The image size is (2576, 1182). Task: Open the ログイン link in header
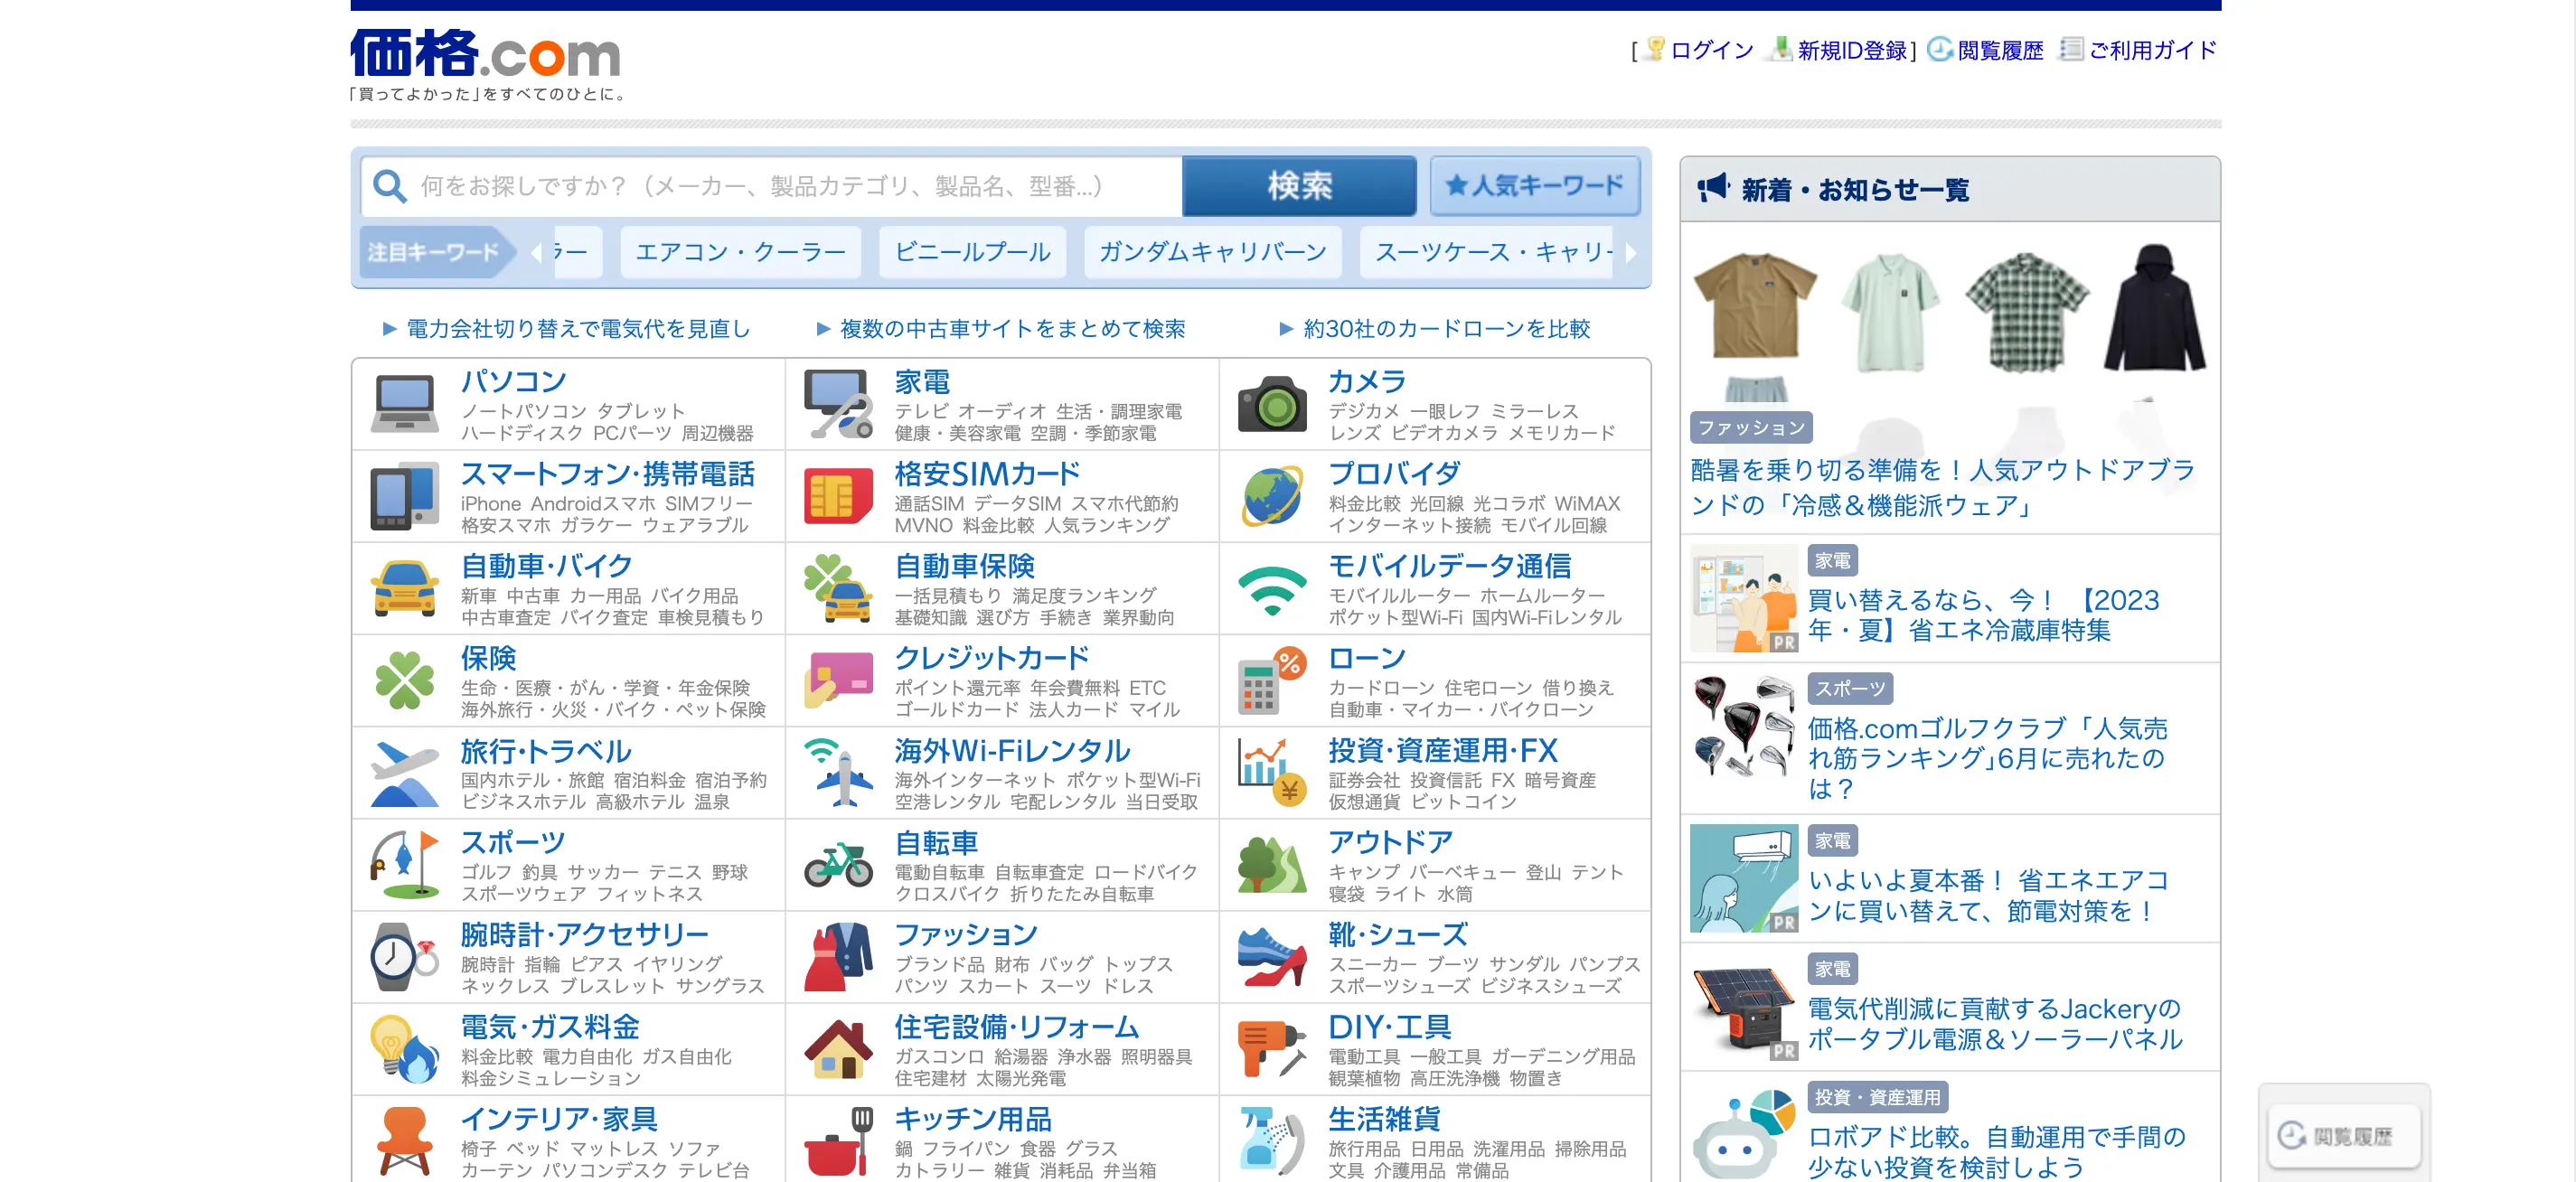tap(1711, 50)
